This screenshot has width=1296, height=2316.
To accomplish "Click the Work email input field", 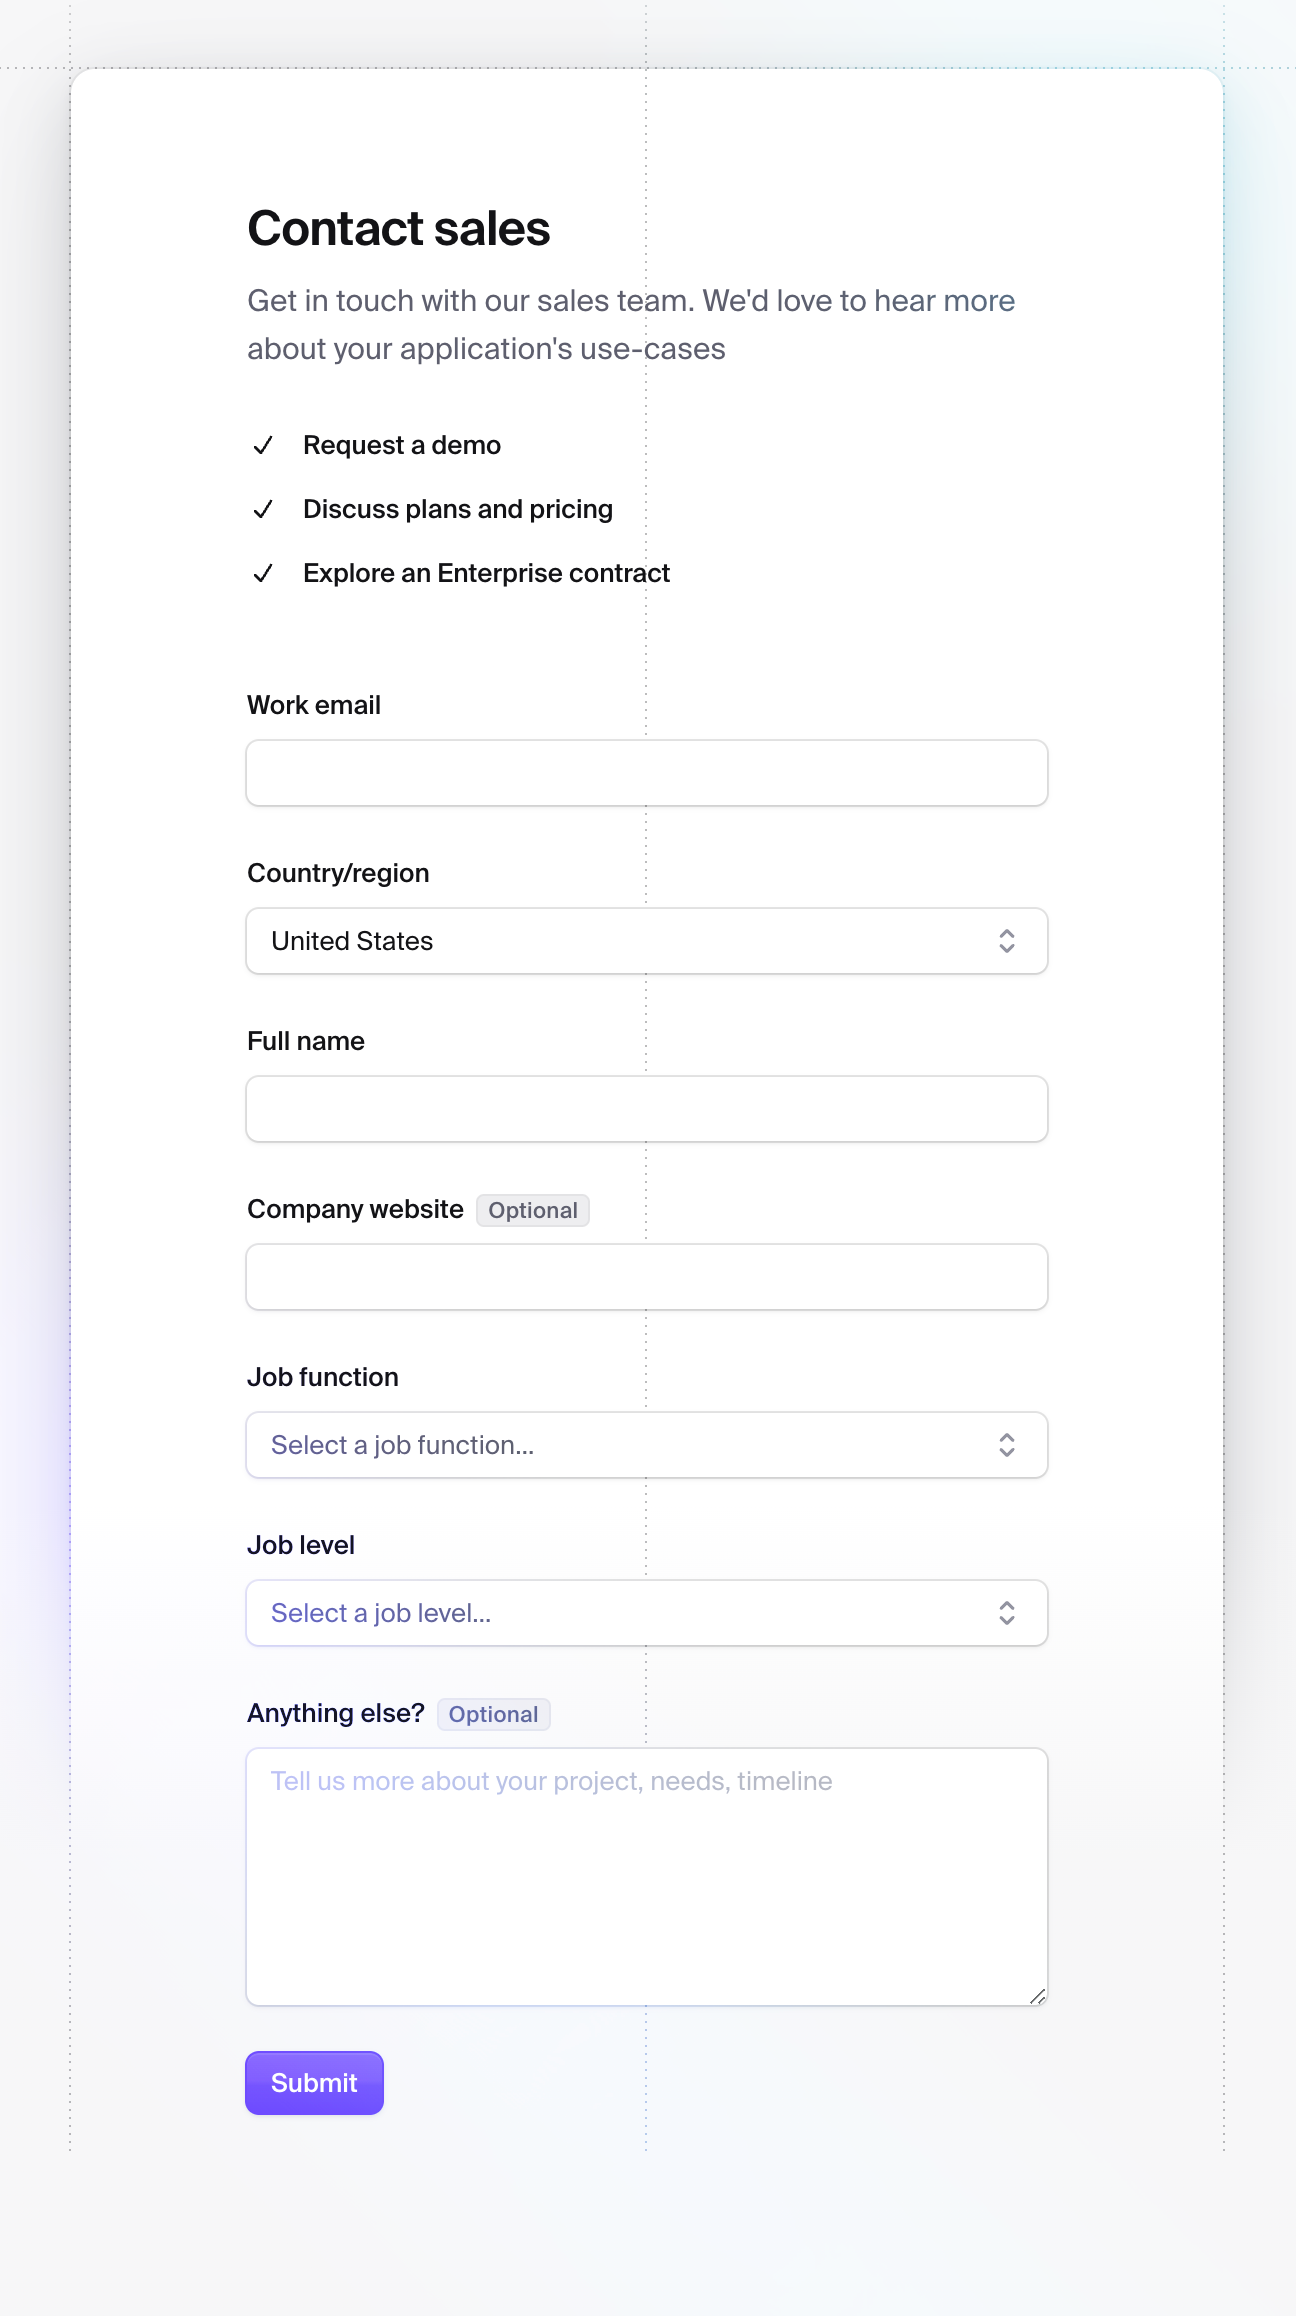I will tap(647, 773).
